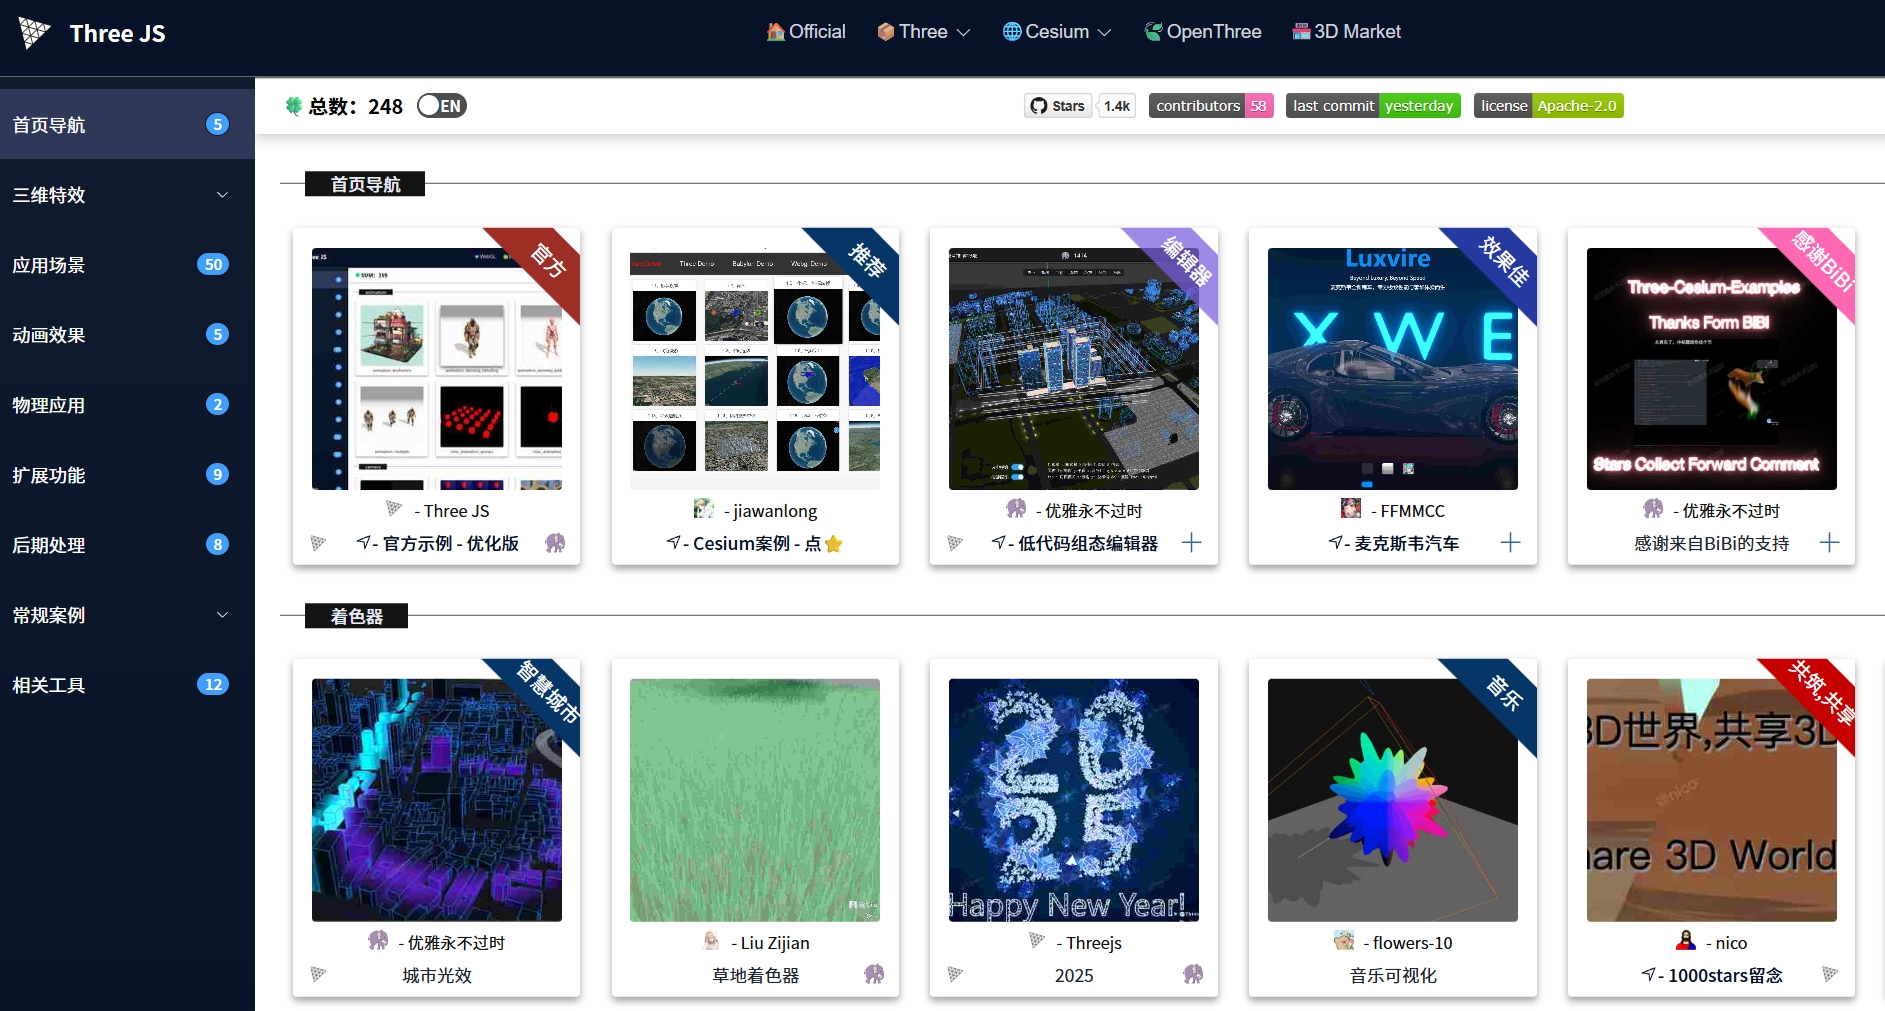Screen dimensions: 1885x1011
Task: Open author jiawanlong avatar
Action: click(704, 509)
